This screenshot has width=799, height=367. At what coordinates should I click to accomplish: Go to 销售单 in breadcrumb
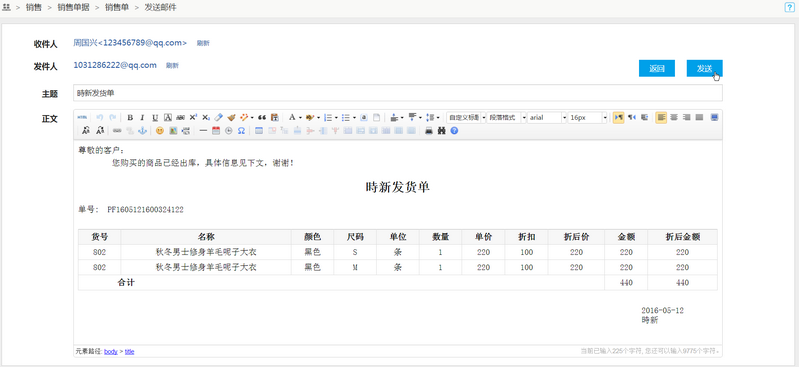coord(117,8)
